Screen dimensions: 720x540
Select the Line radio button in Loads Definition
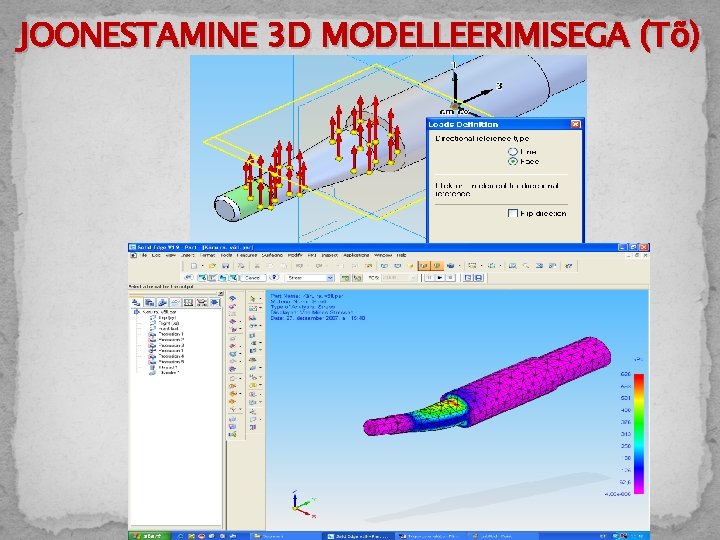513,152
